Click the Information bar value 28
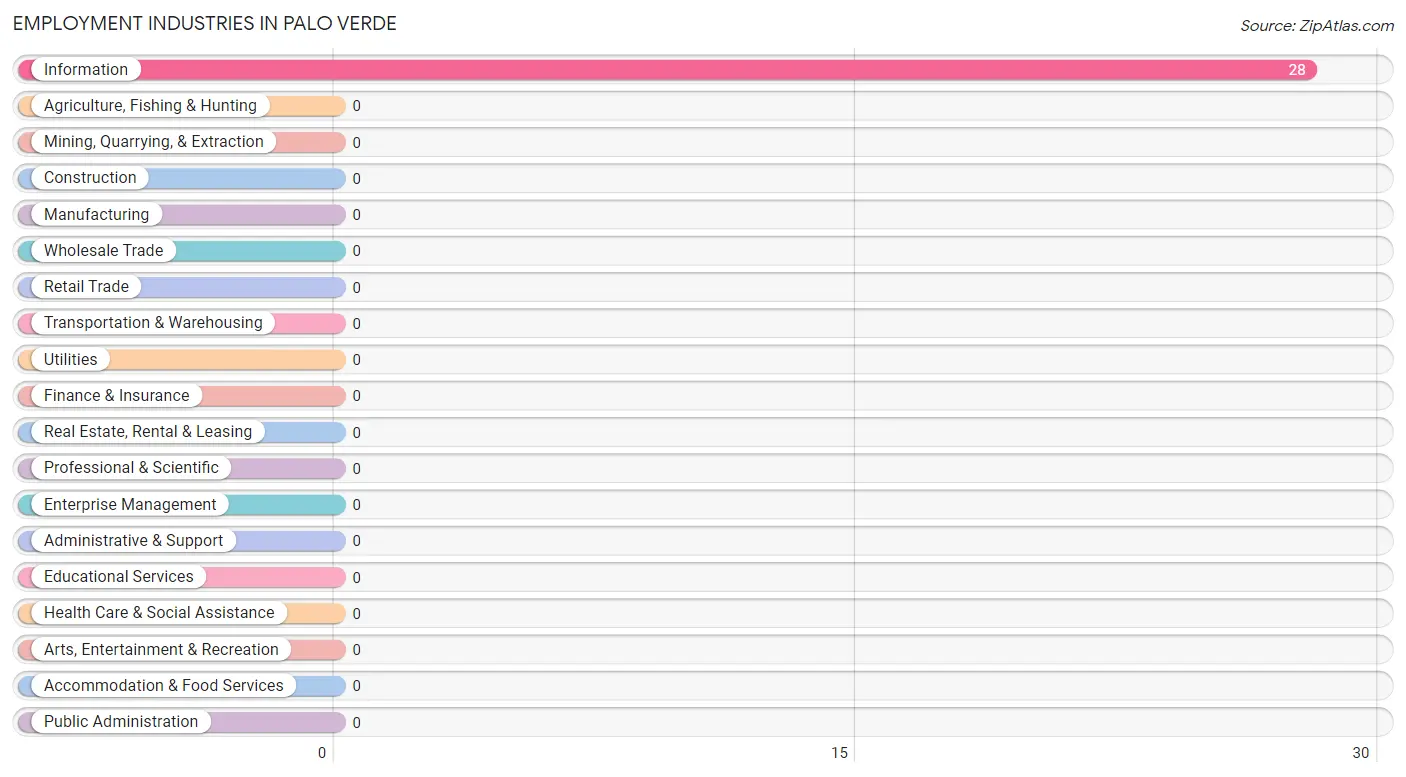Viewport: 1406px width, 777px height. pos(1296,70)
